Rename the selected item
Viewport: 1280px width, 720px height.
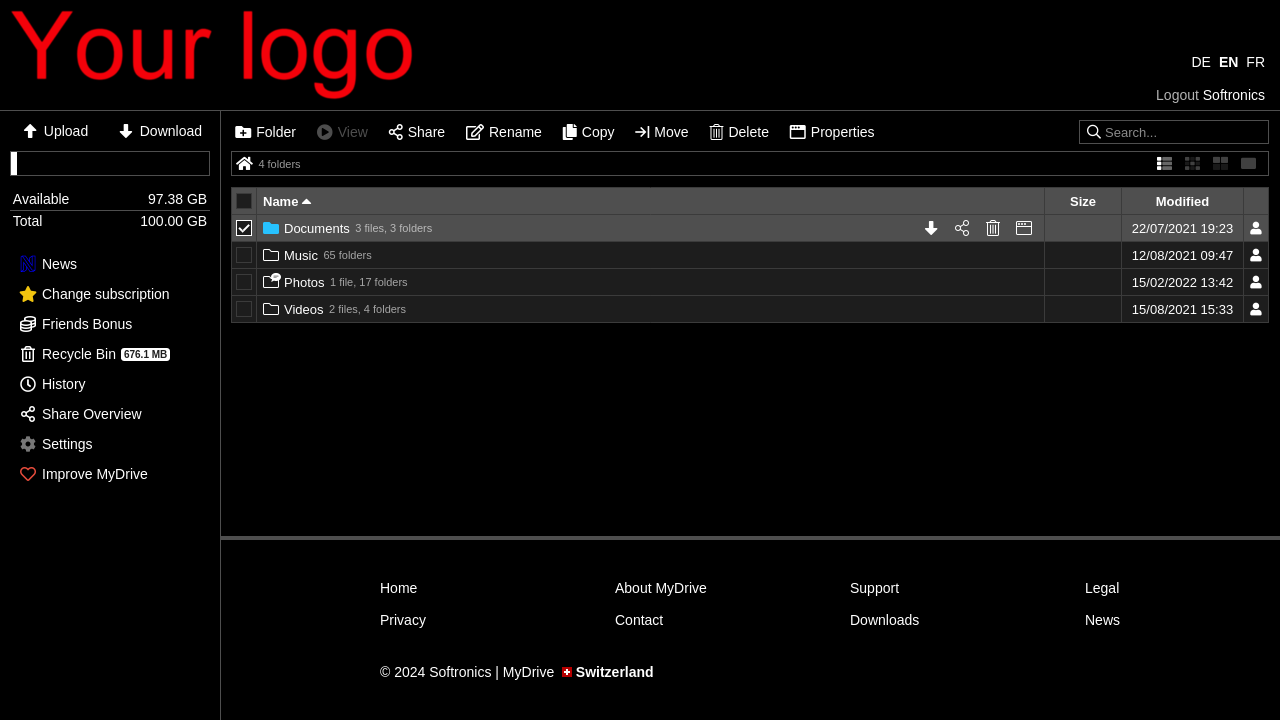pos(504,132)
